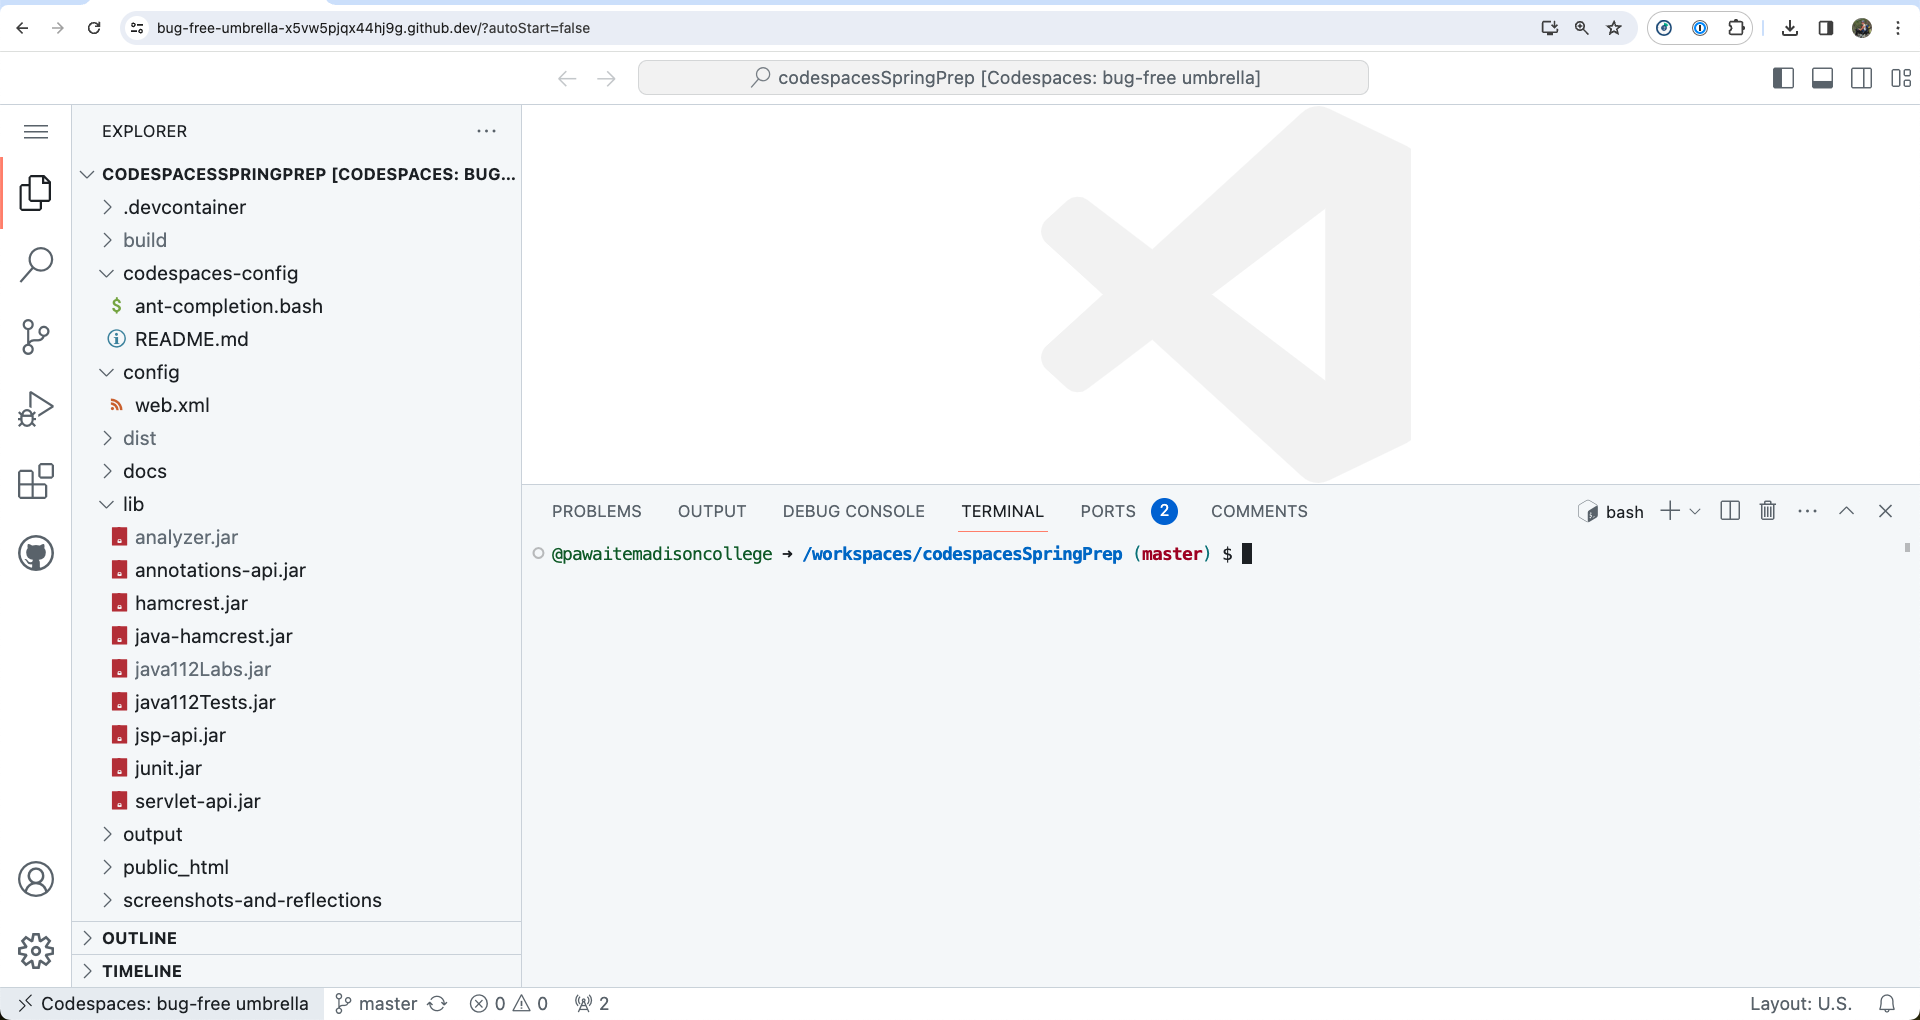This screenshot has height=1020, width=1920.
Task: Open the Search view icon
Action: coord(36,265)
